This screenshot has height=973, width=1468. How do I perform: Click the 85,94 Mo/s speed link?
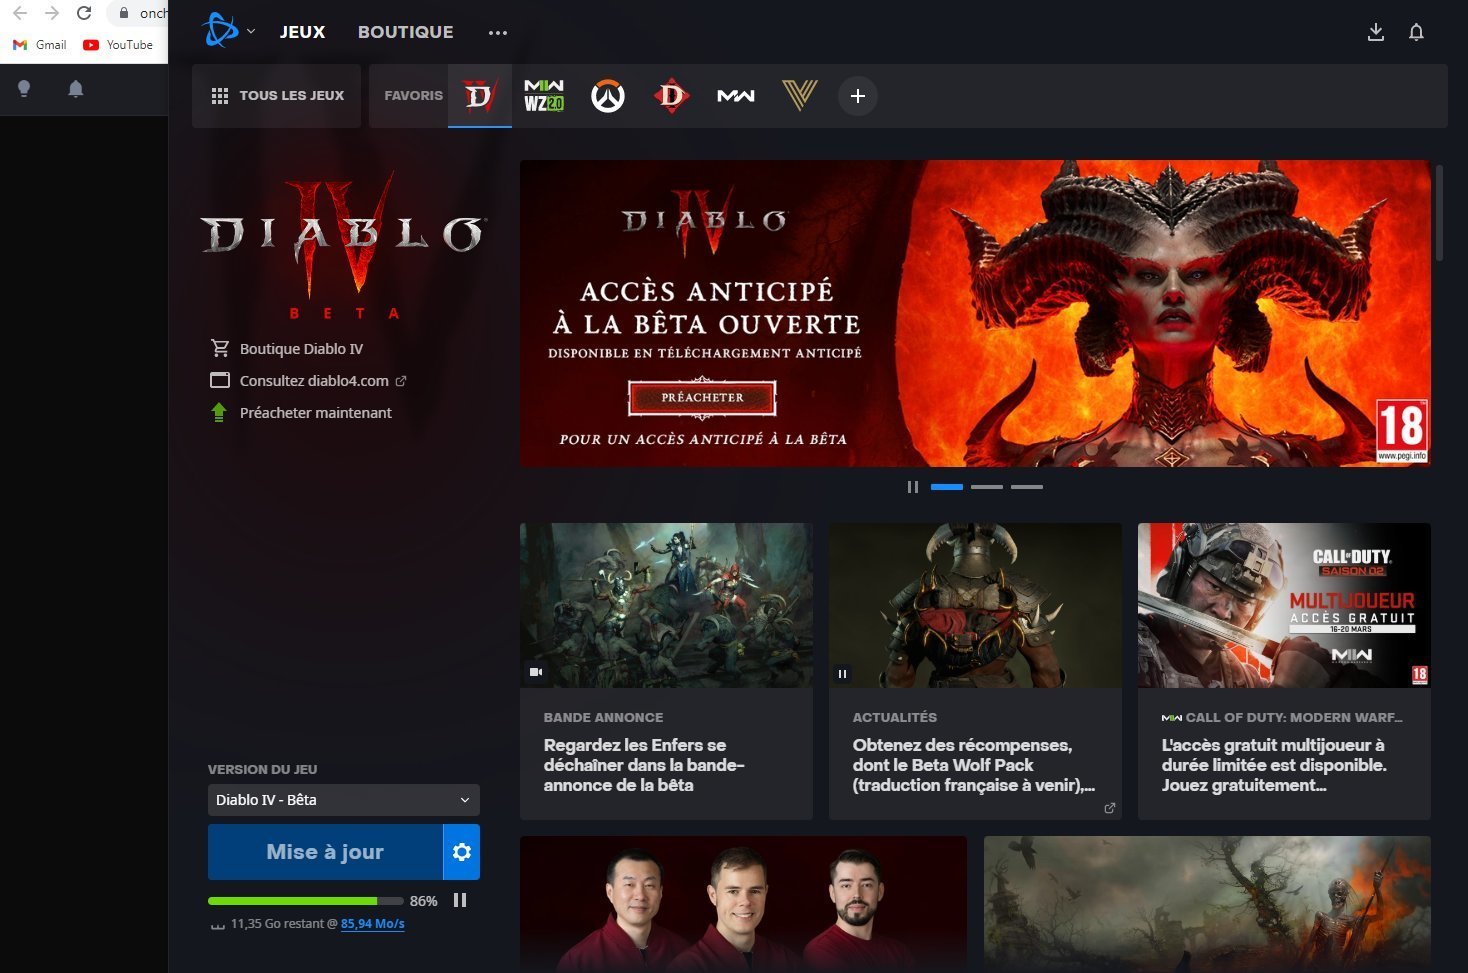point(373,924)
